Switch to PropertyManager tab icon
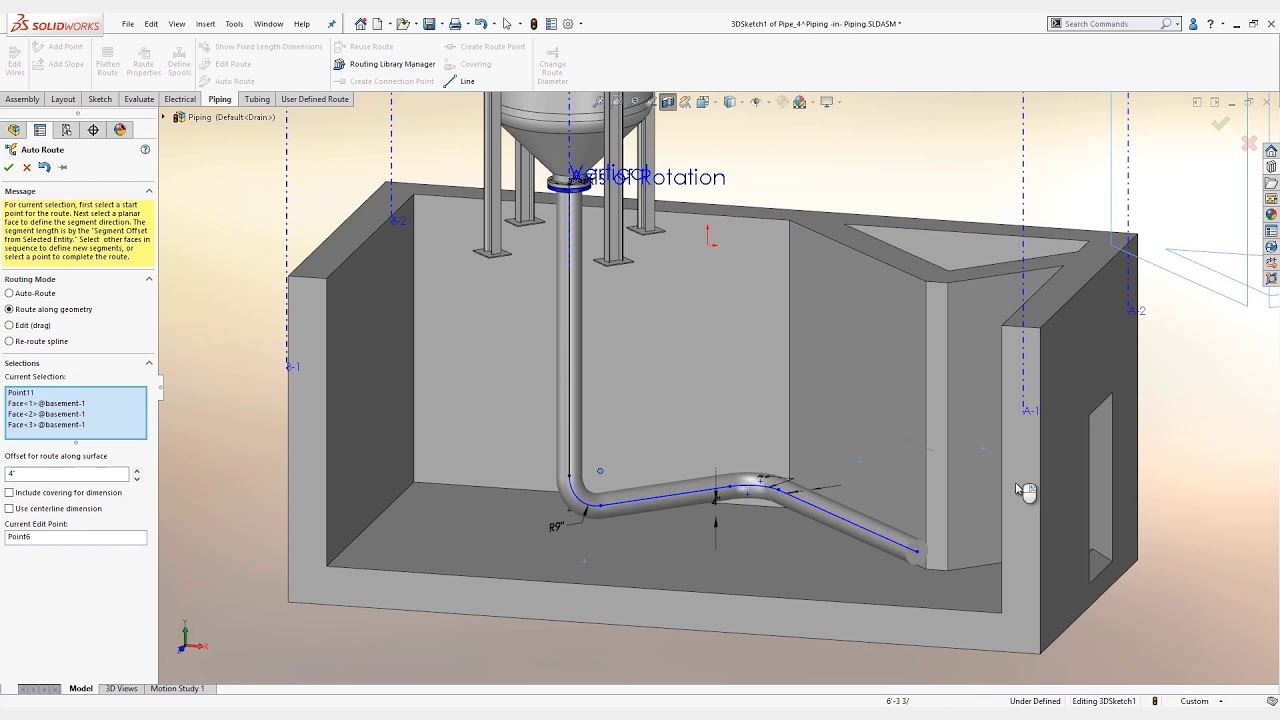This screenshot has width=1280, height=720. tap(40, 130)
